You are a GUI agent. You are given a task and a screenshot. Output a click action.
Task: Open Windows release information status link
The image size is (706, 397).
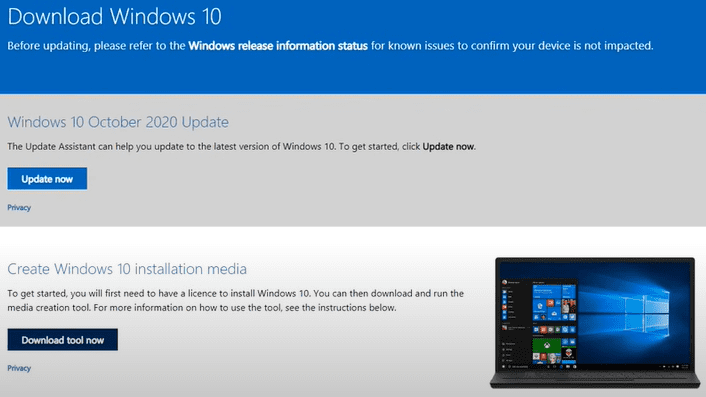[x=278, y=45]
